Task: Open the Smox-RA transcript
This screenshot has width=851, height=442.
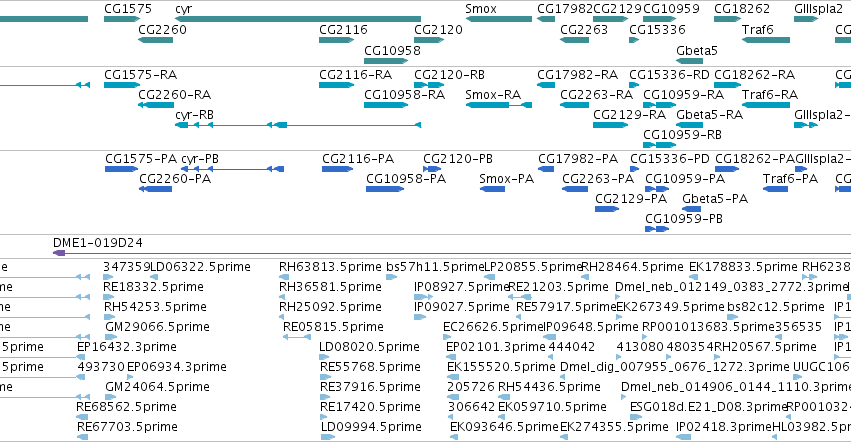Action: [499, 105]
